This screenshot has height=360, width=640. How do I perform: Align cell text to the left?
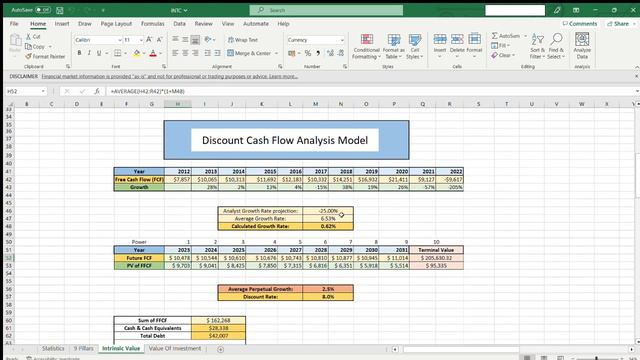point(175,53)
